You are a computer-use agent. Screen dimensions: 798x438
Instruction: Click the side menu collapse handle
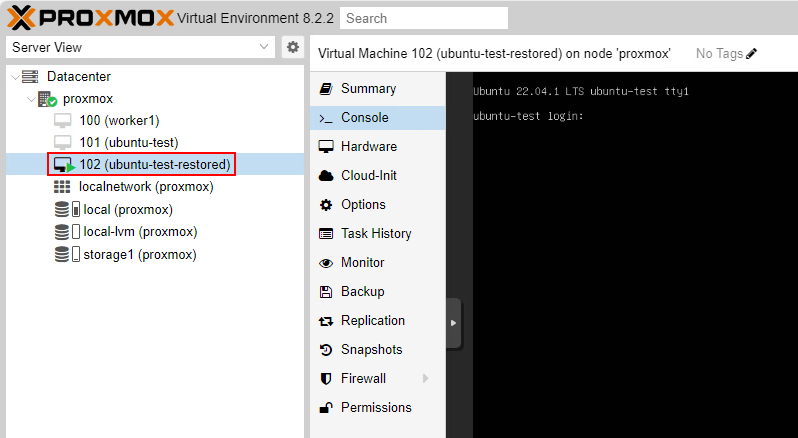point(453,323)
